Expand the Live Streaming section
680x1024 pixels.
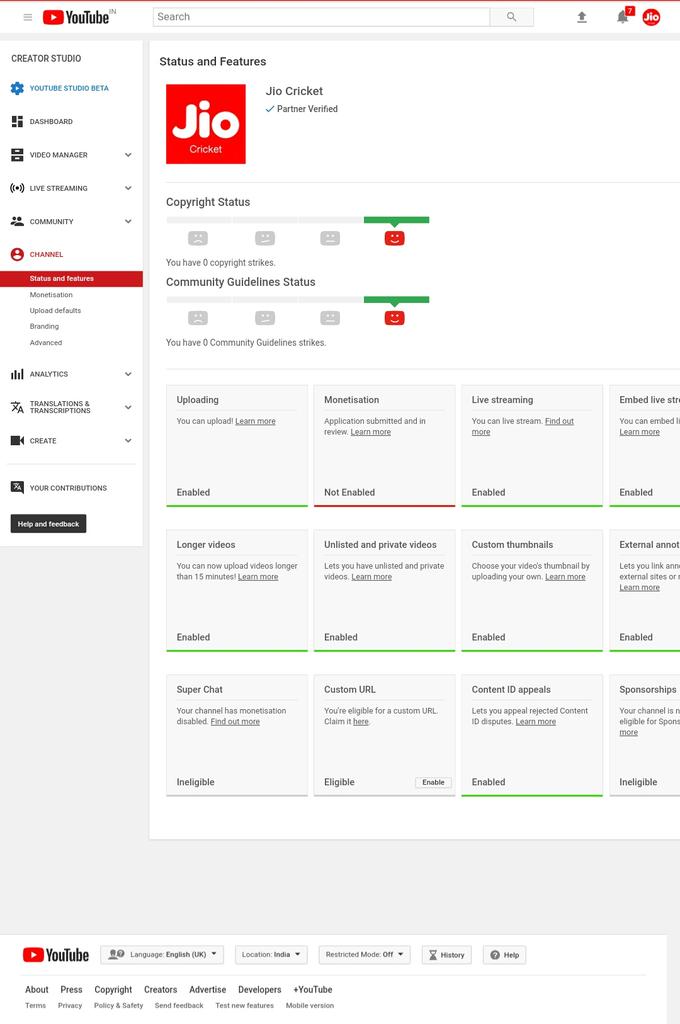tap(128, 188)
